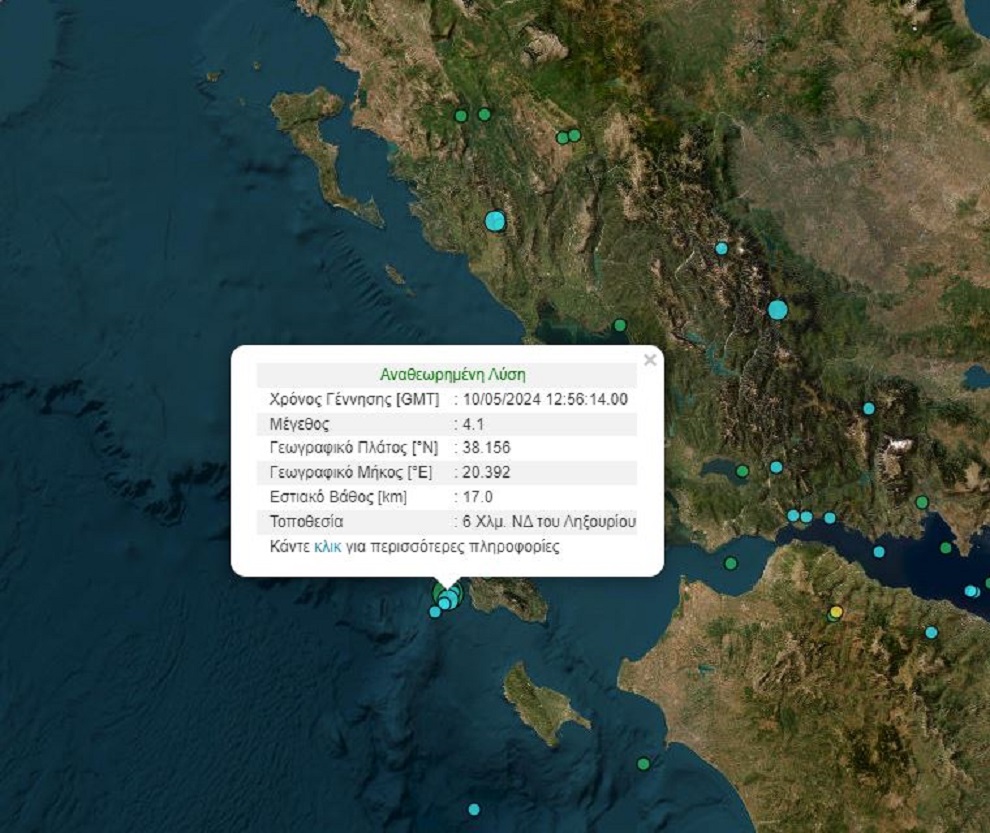Select the green marker in sea southeast of Zakynthos
Screen dimensions: 990x833
pyautogui.click(x=643, y=764)
